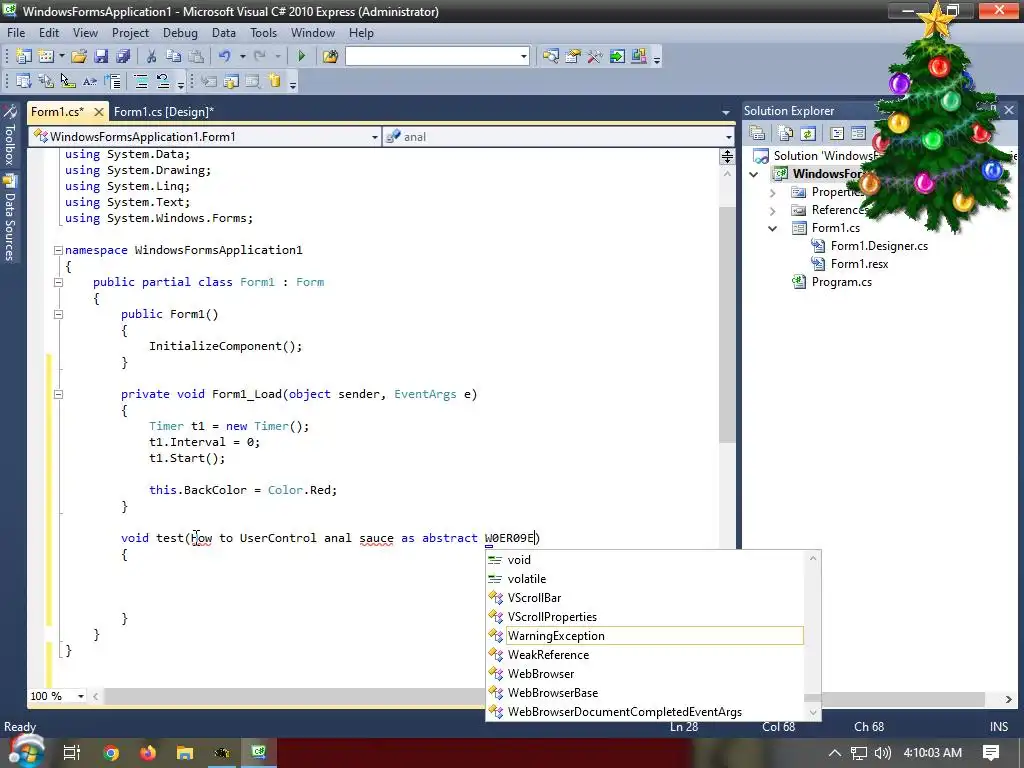Viewport: 1024px width, 768px height.
Task: Open the File menu
Action: pyautogui.click(x=16, y=33)
